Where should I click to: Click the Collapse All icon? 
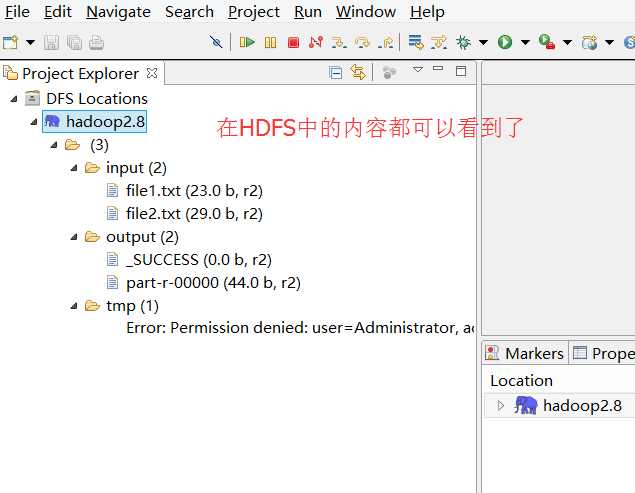click(x=335, y=73)
